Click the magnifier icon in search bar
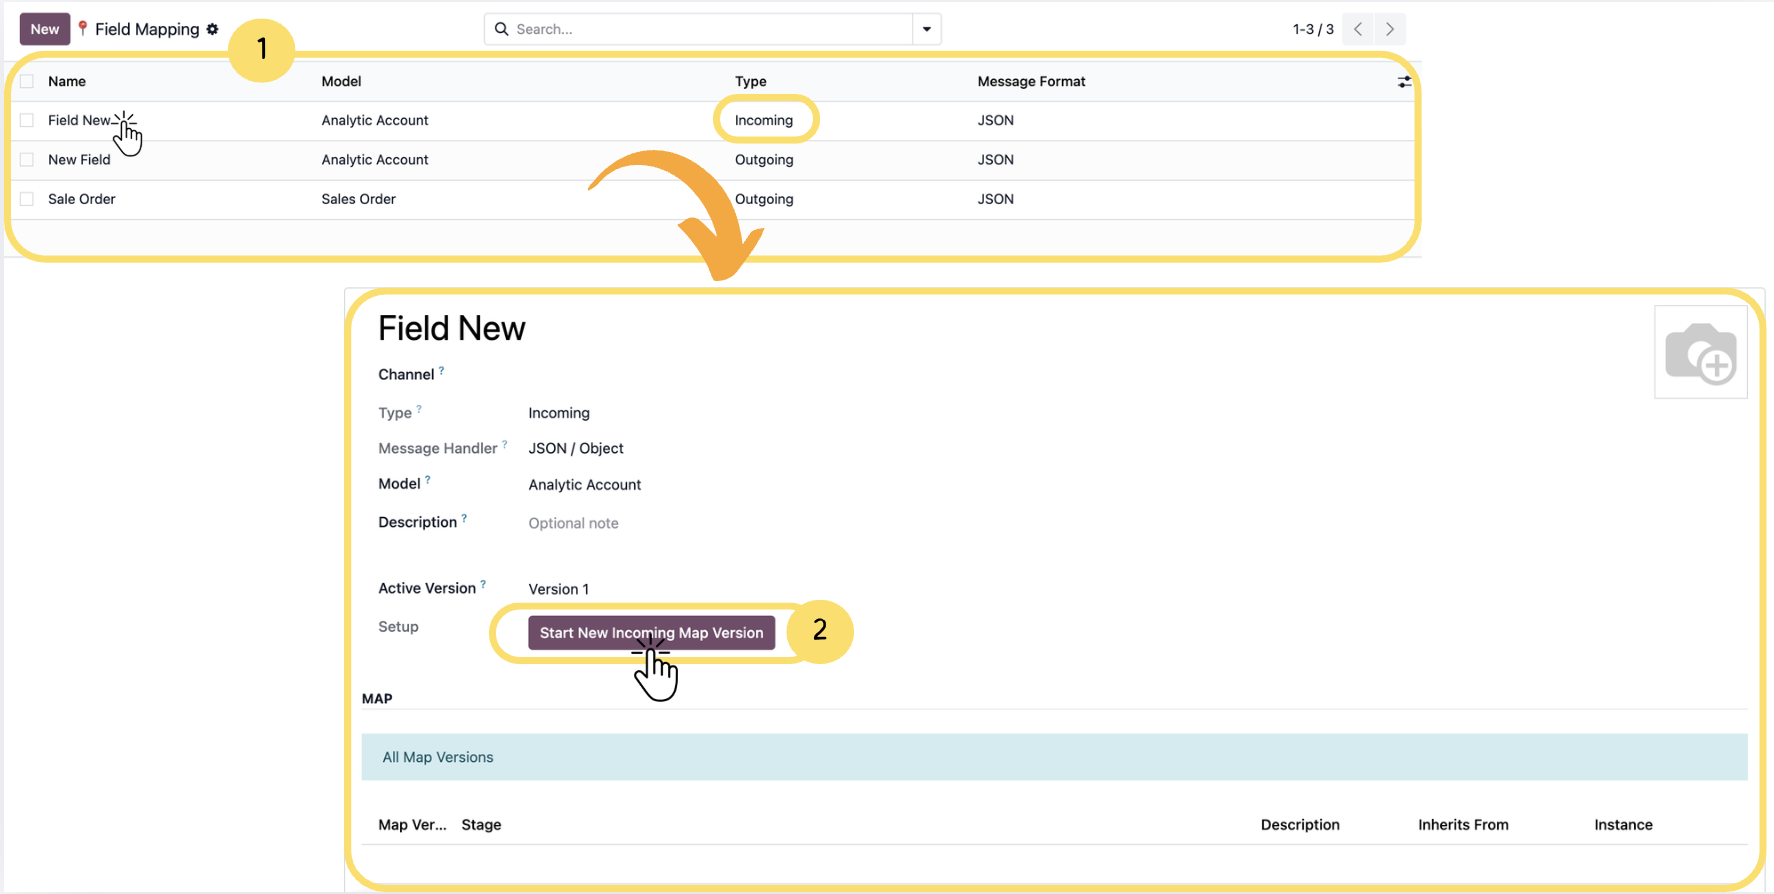 point(502,29)
